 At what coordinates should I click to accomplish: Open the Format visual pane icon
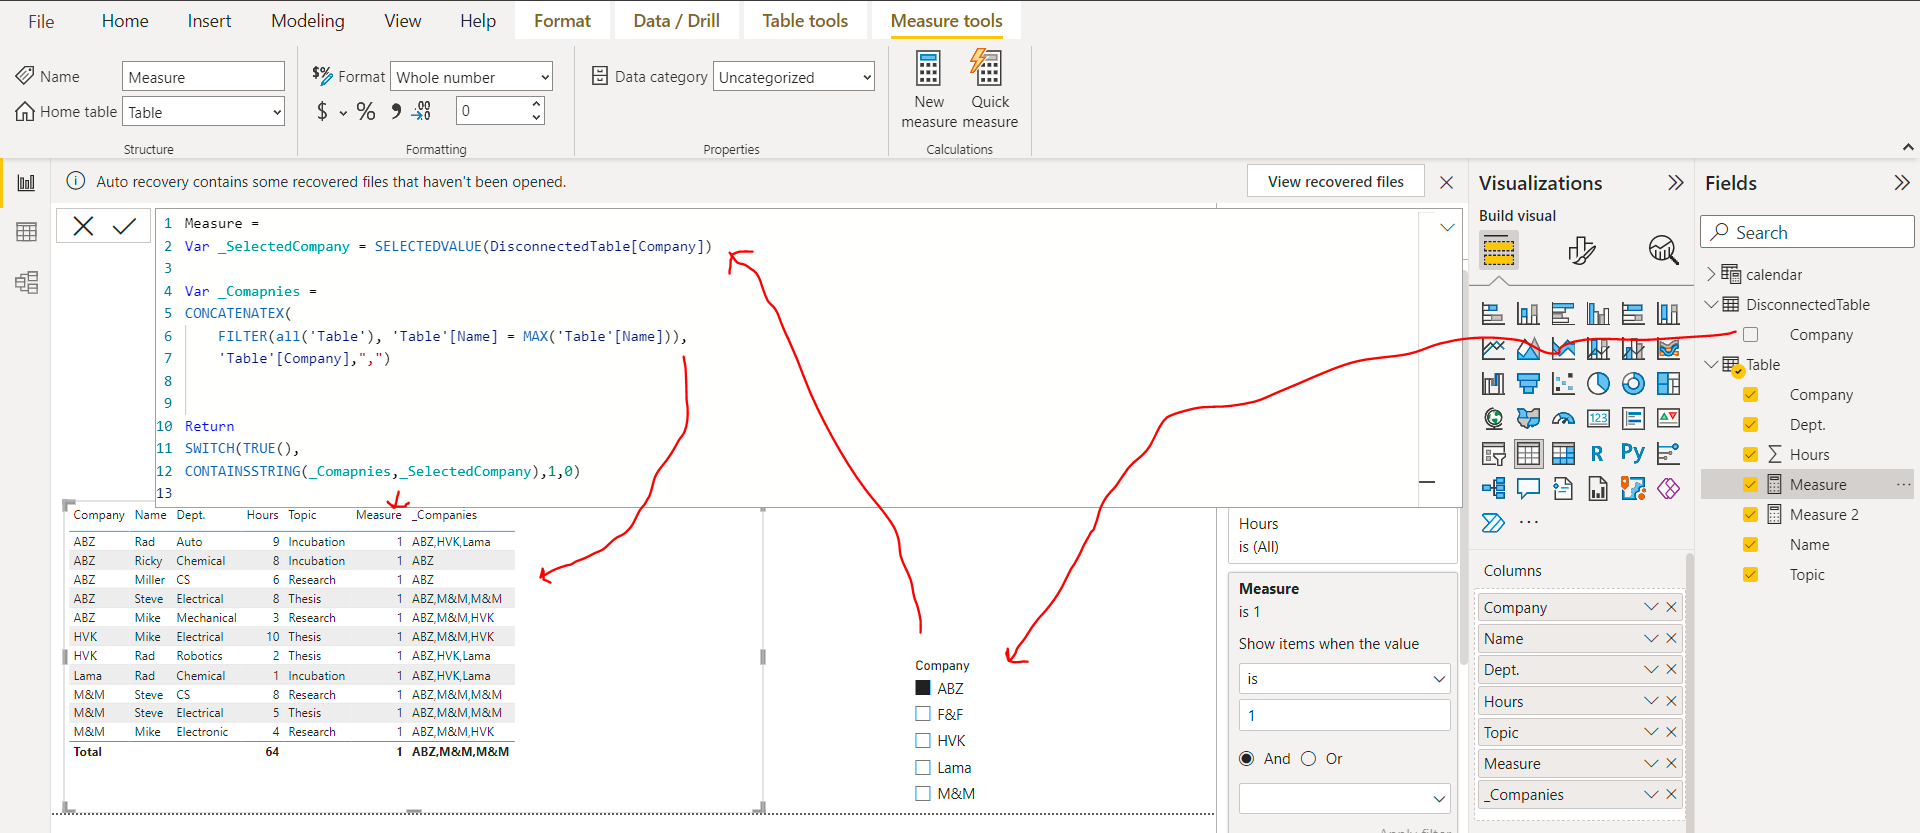(1581, 250)
